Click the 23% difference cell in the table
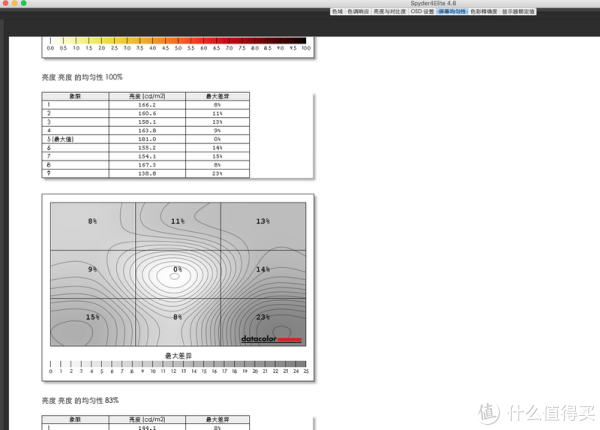 point(217,174)
